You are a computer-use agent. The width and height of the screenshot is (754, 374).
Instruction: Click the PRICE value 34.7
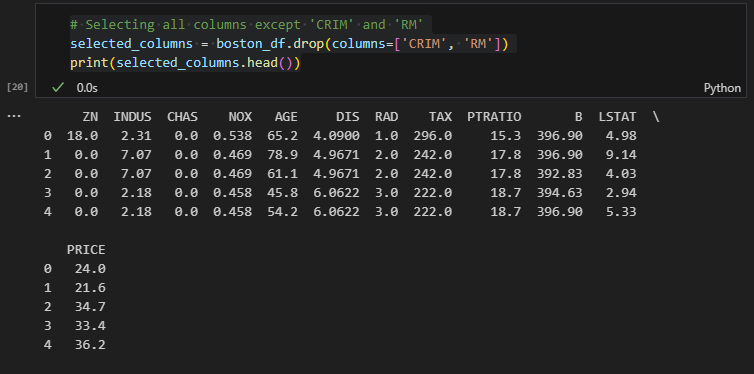[x=90, y=307]
